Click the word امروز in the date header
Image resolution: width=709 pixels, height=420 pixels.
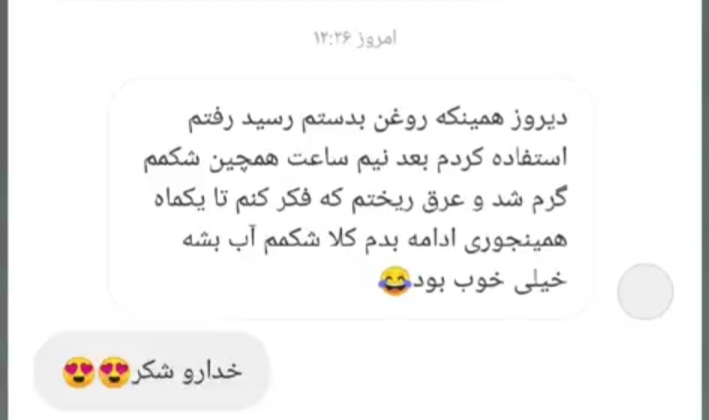(x=377, y=39)
